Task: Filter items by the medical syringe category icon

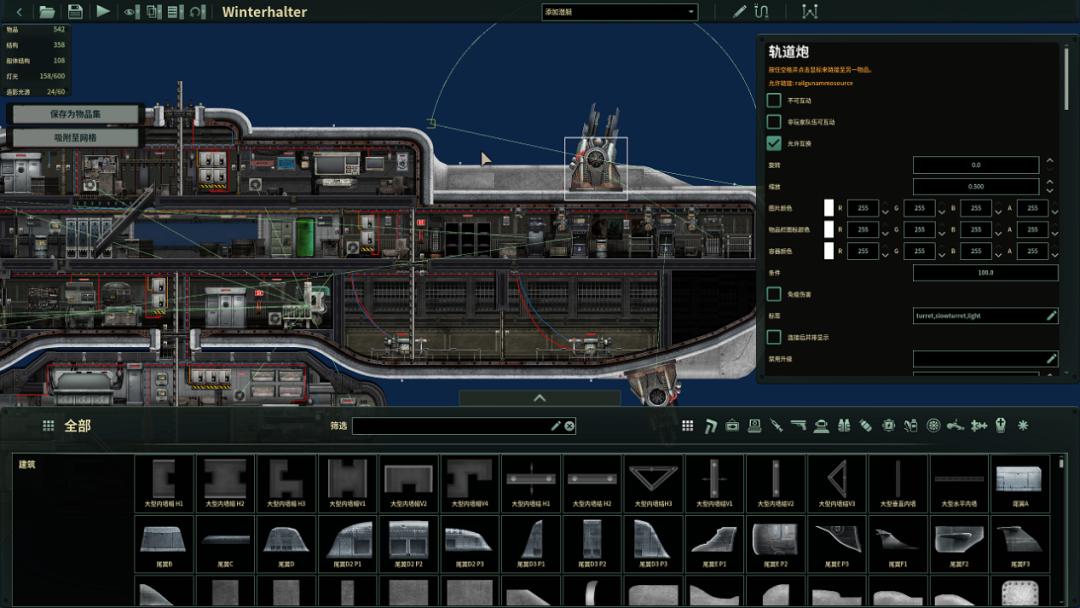Action: [x=776, y=426]
